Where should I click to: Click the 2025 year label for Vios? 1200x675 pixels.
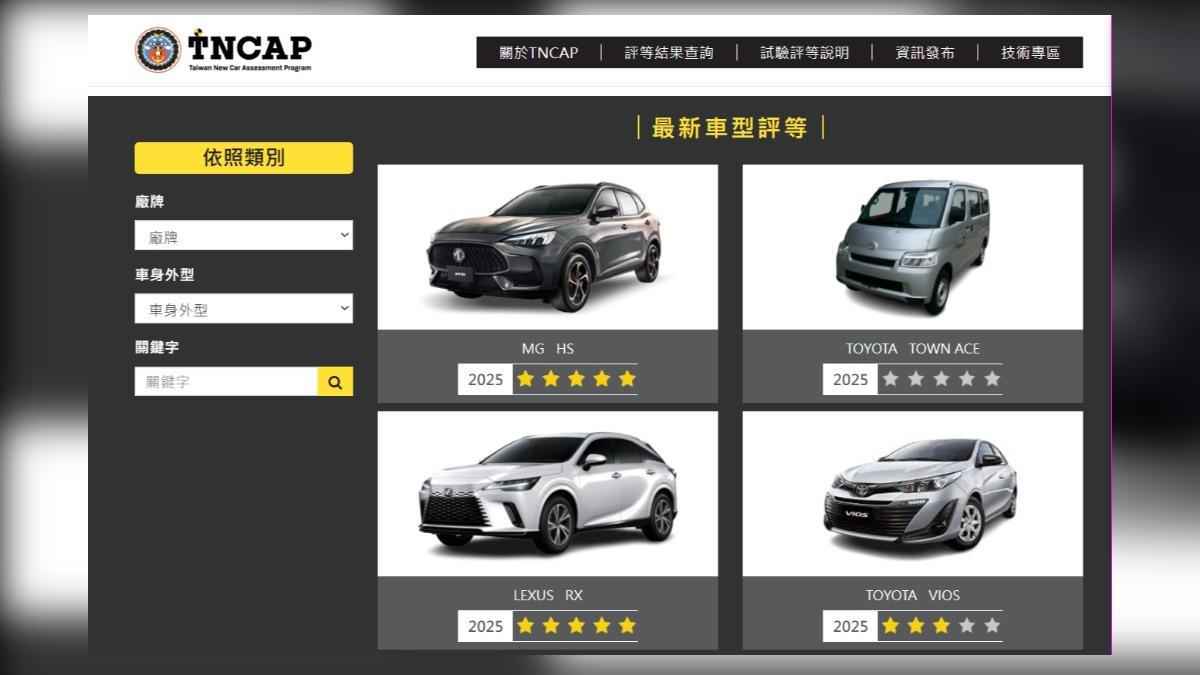[x=850, y=627]
